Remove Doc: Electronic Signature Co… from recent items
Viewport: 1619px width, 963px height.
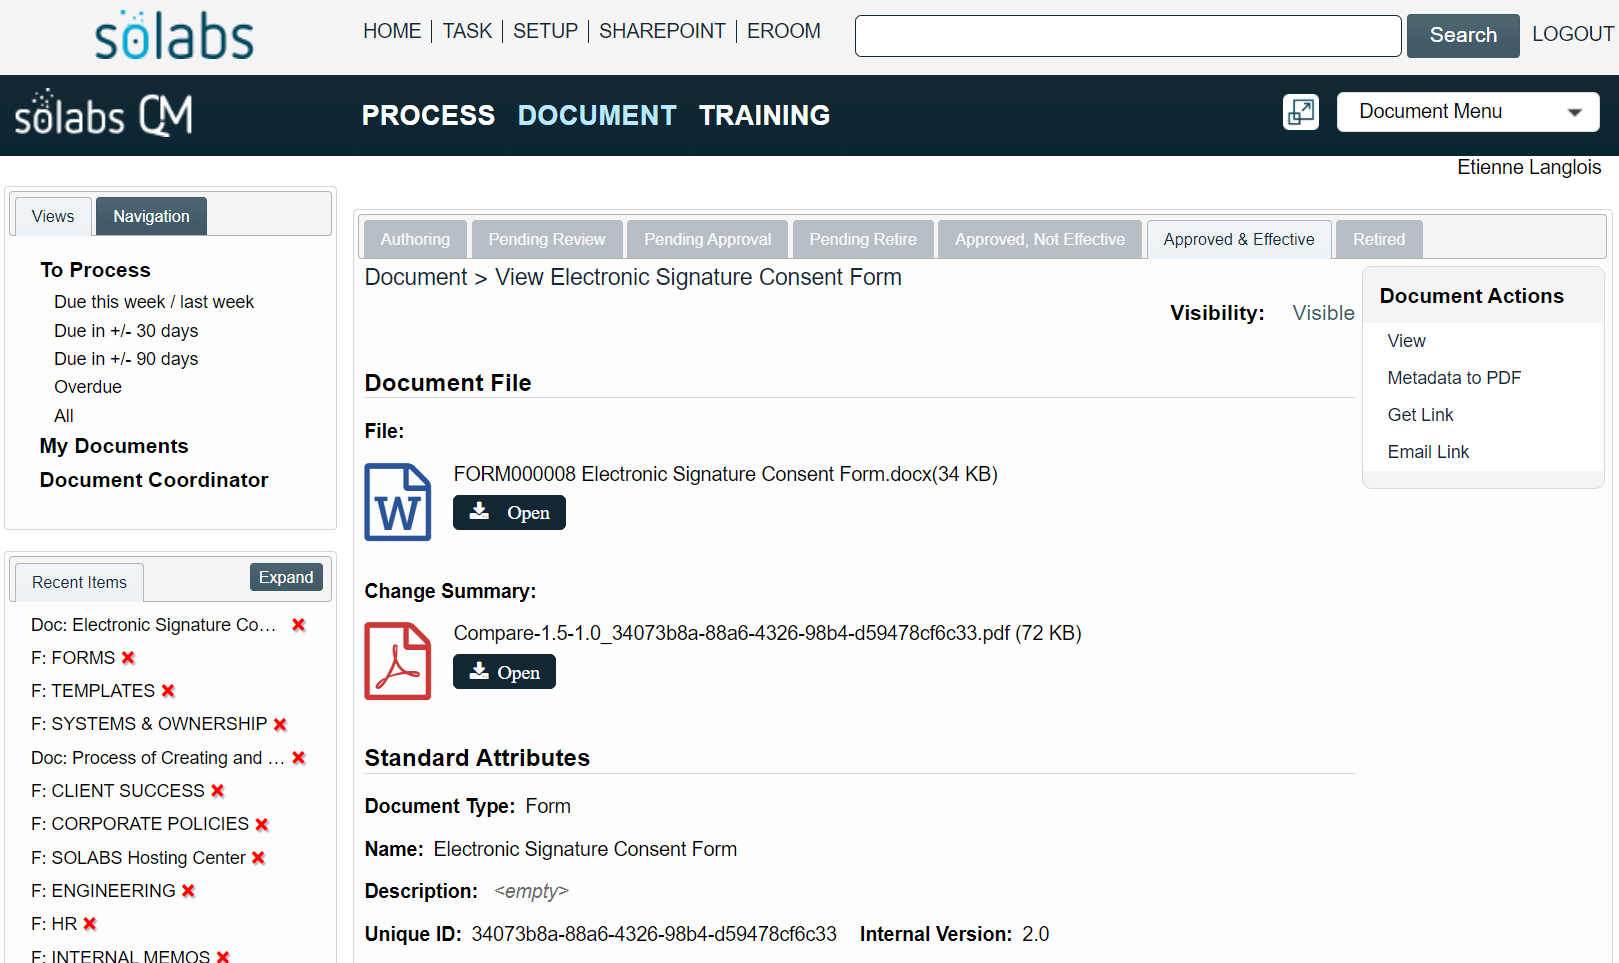click(298, 625)
